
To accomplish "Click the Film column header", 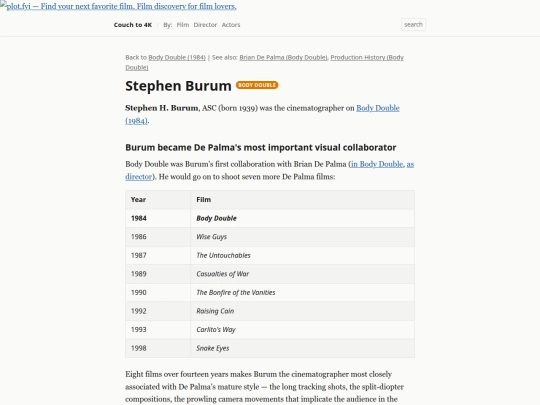I will coord(303,200).
